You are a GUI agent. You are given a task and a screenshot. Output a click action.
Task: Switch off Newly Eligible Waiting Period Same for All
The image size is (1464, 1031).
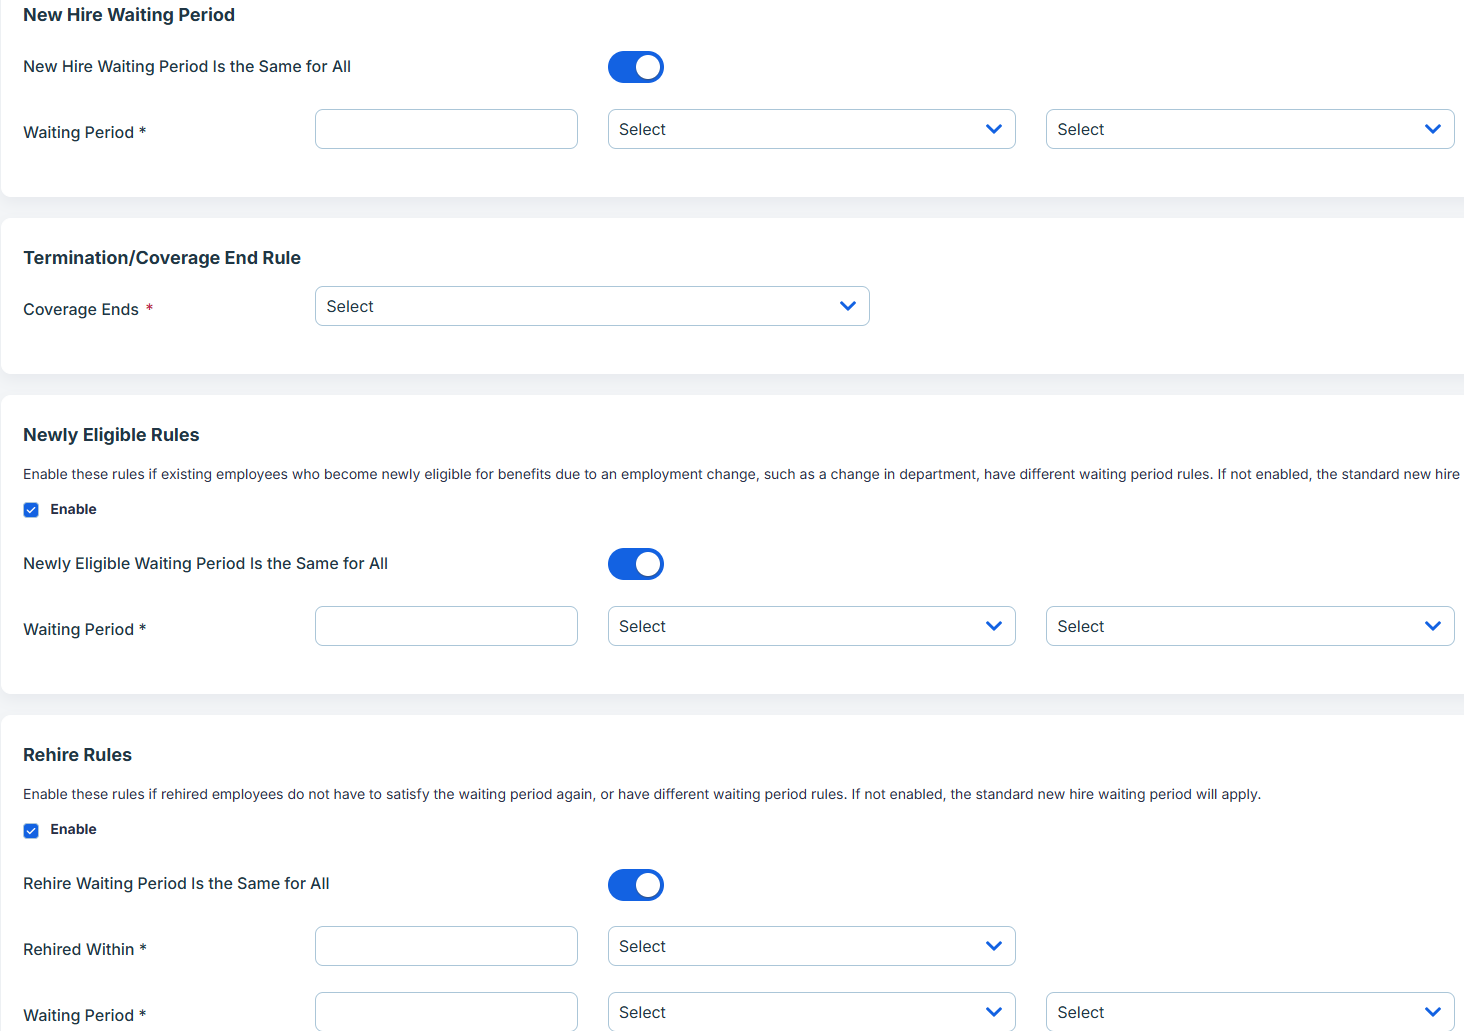point(636,564)
